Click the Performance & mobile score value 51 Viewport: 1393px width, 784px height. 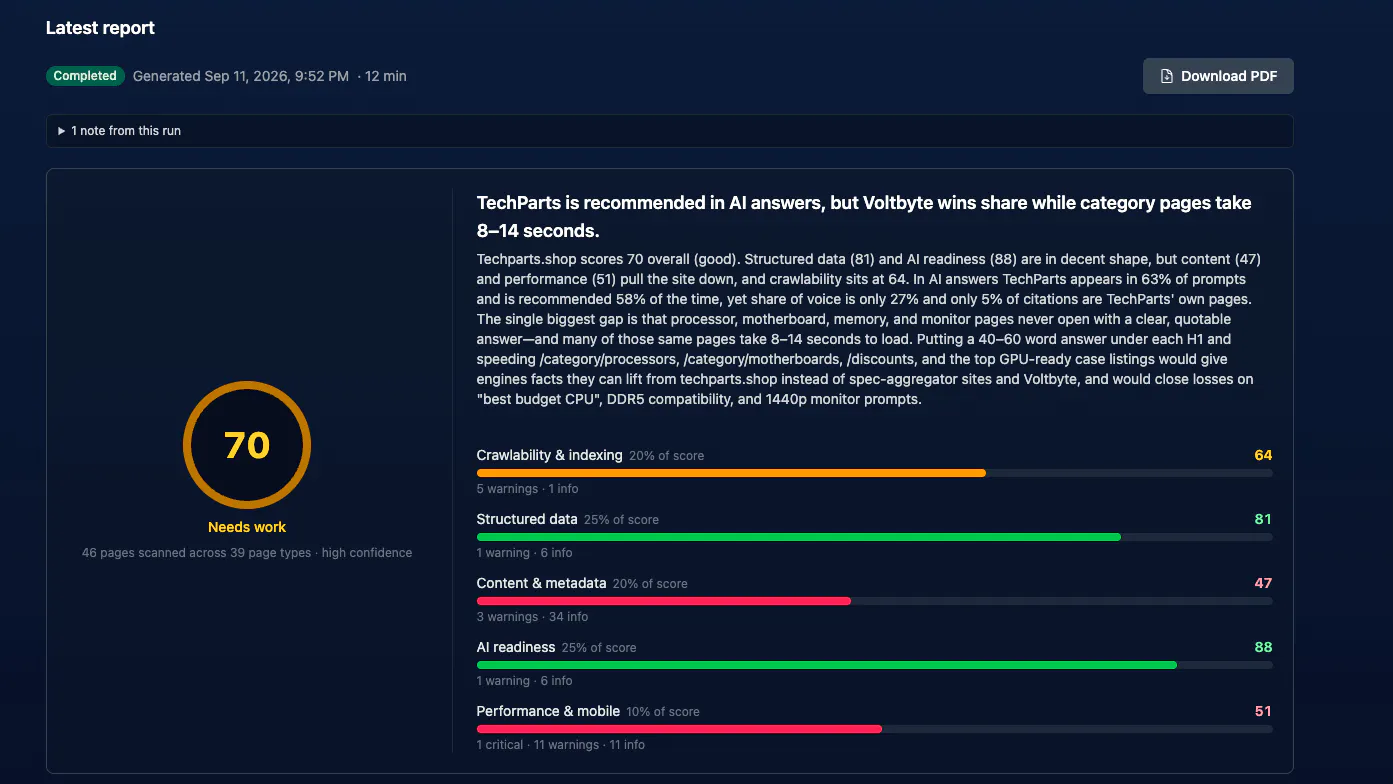pyautogui.click(x=1263, y=711)
